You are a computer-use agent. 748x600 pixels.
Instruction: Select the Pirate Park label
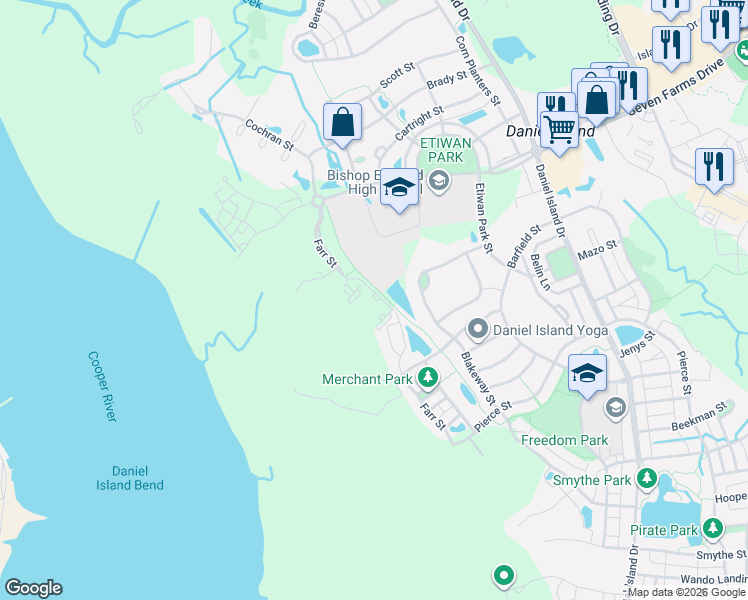[x=664, y=530]
